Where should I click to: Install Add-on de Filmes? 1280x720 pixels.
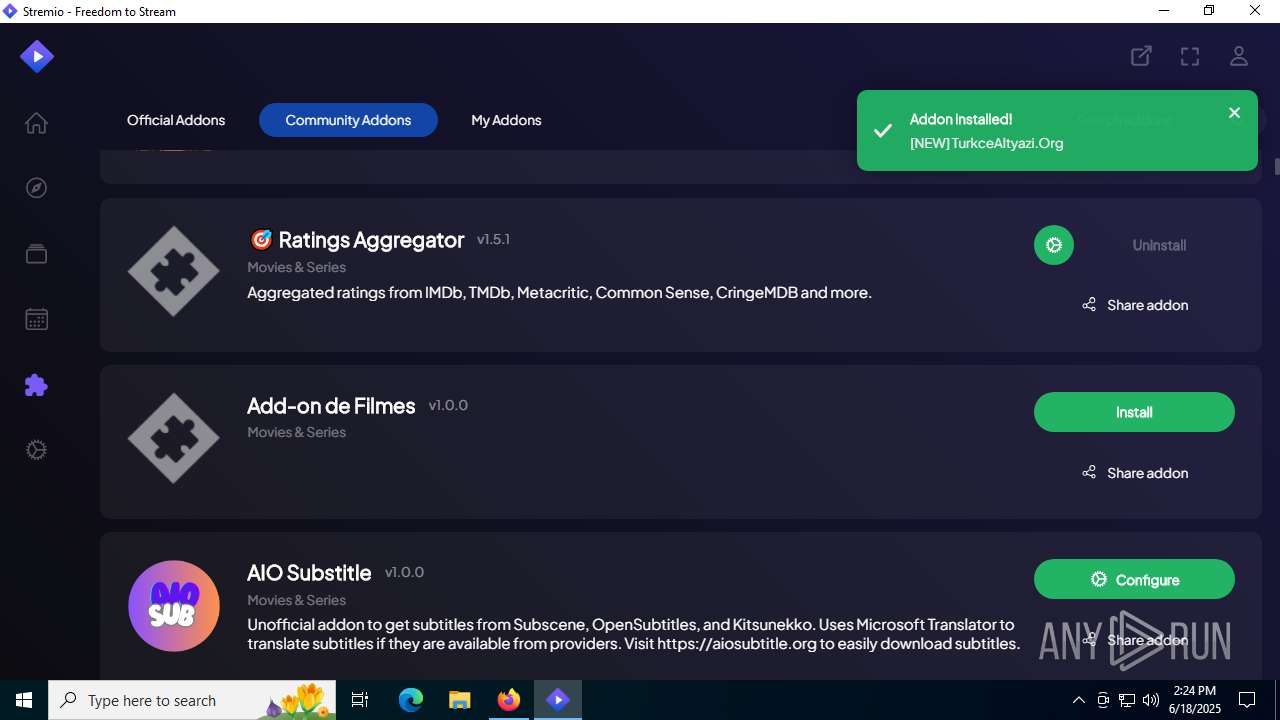pos(1134,412)
